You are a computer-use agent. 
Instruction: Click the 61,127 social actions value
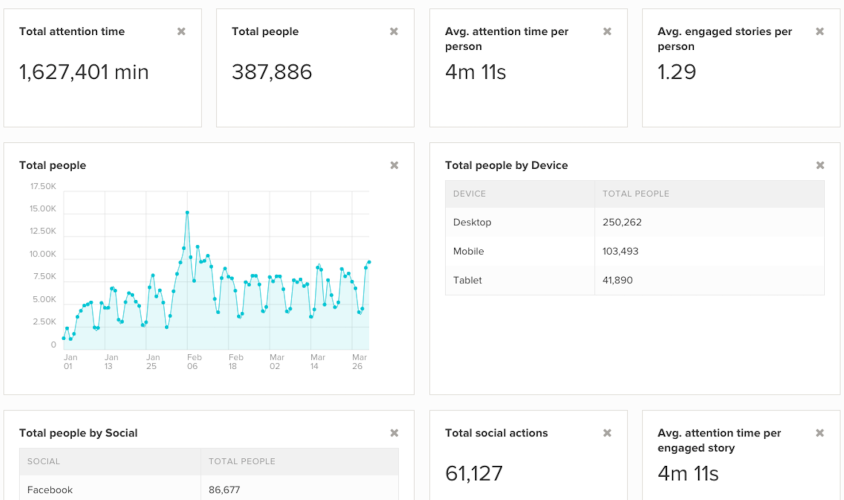(x=474, y=474)
